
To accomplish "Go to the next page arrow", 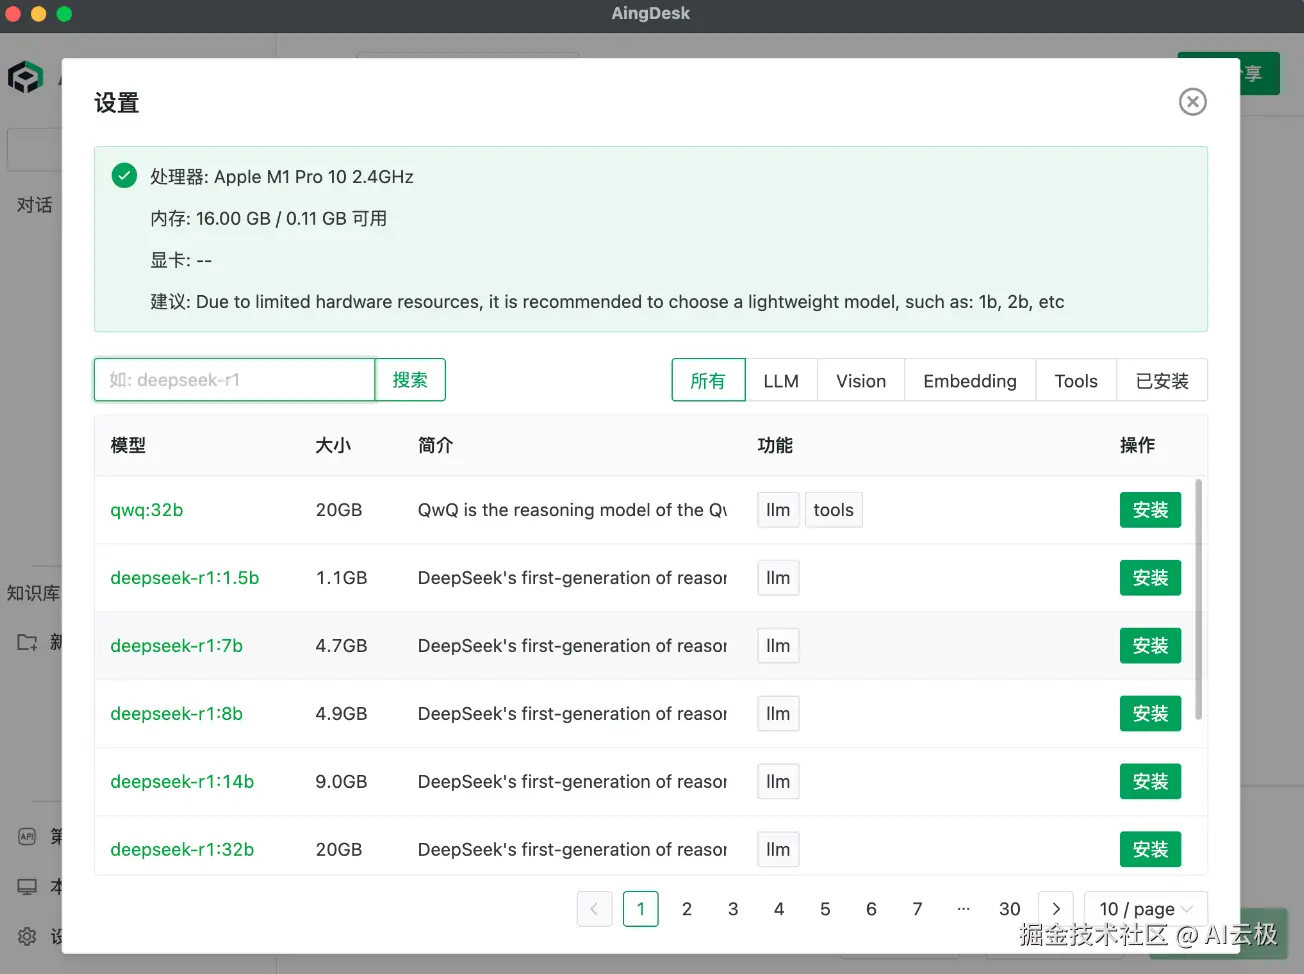I will (1056, 909).
